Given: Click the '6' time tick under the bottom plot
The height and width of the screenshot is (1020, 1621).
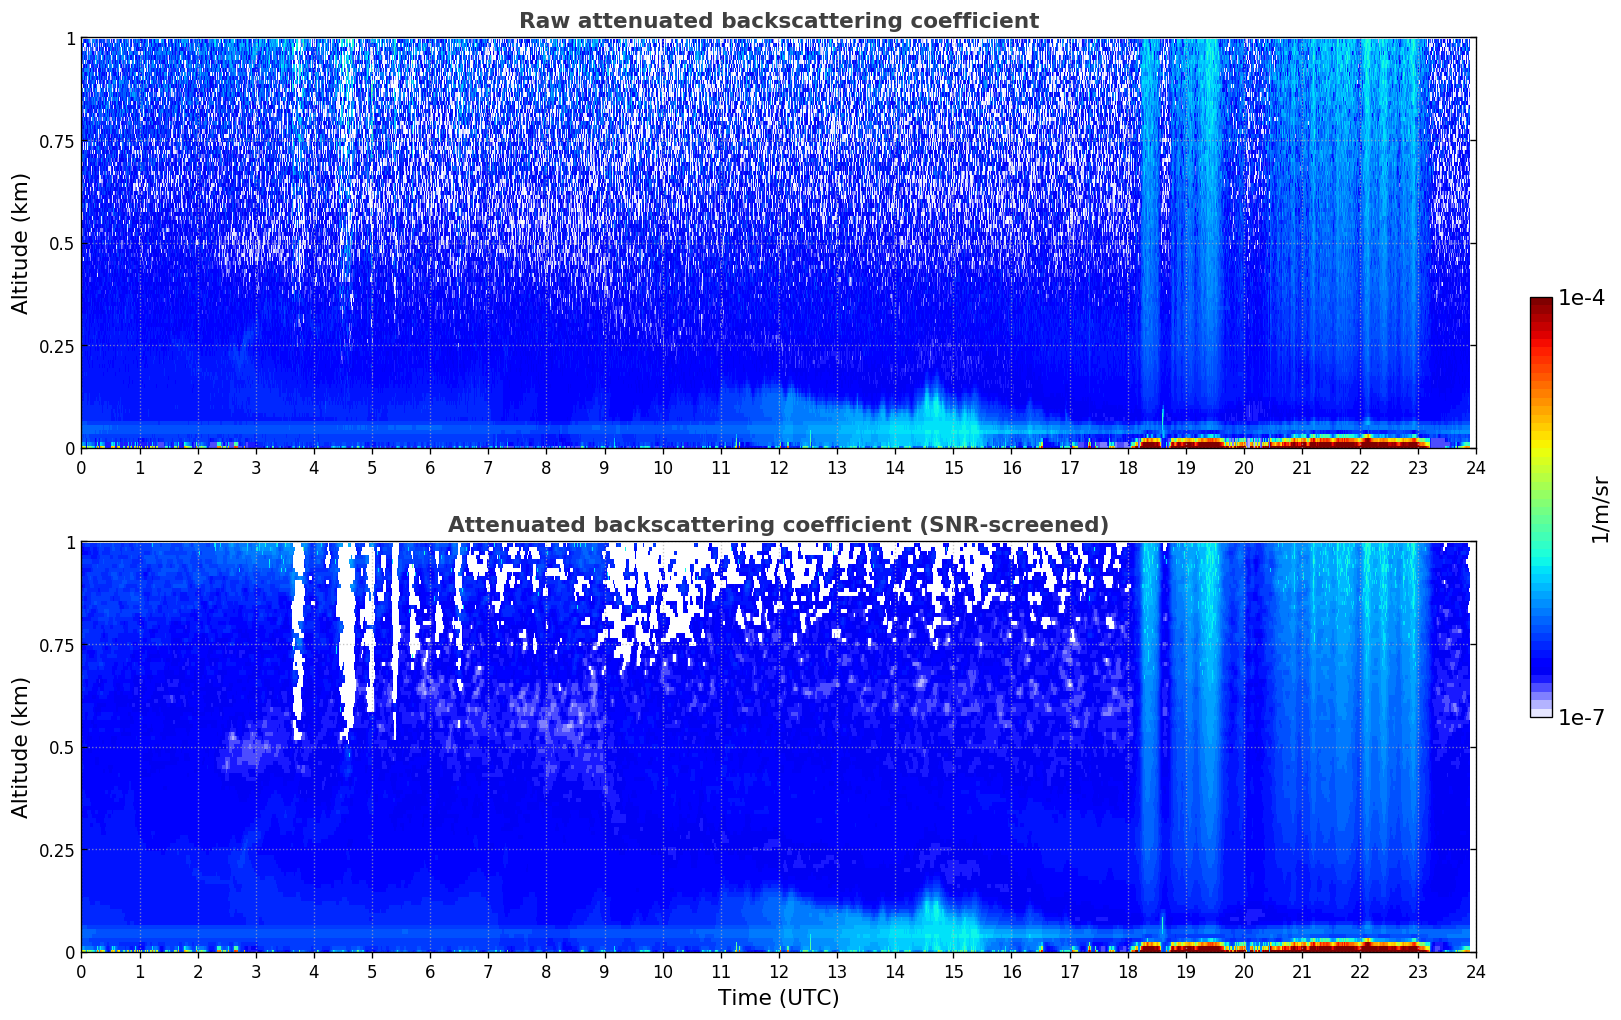Looking at the screenshot, I should tap(430, 971).
